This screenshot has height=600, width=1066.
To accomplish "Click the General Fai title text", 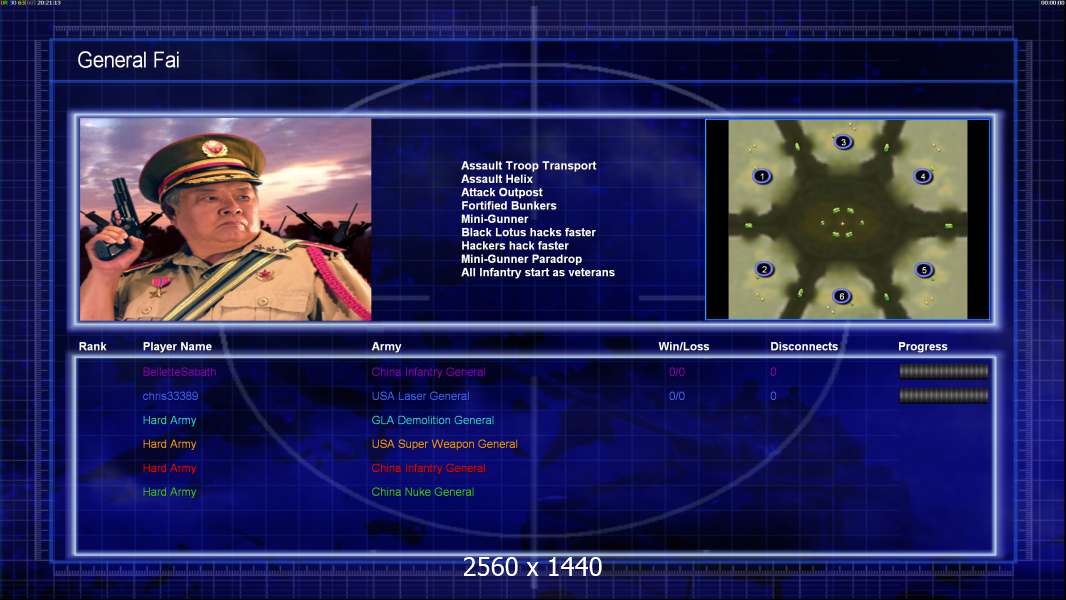I will click(x=128, y=60).
